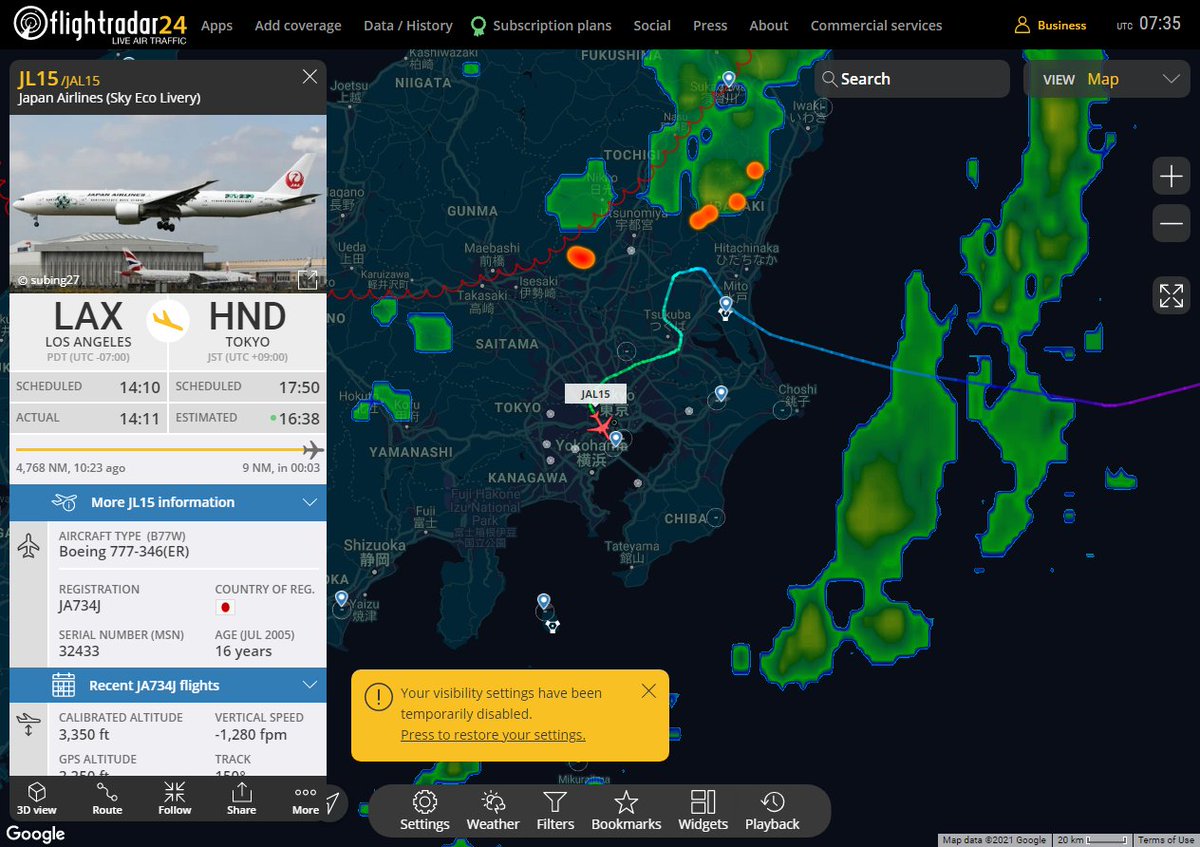Click the UTC 07:35 clock

point(1149,24)
